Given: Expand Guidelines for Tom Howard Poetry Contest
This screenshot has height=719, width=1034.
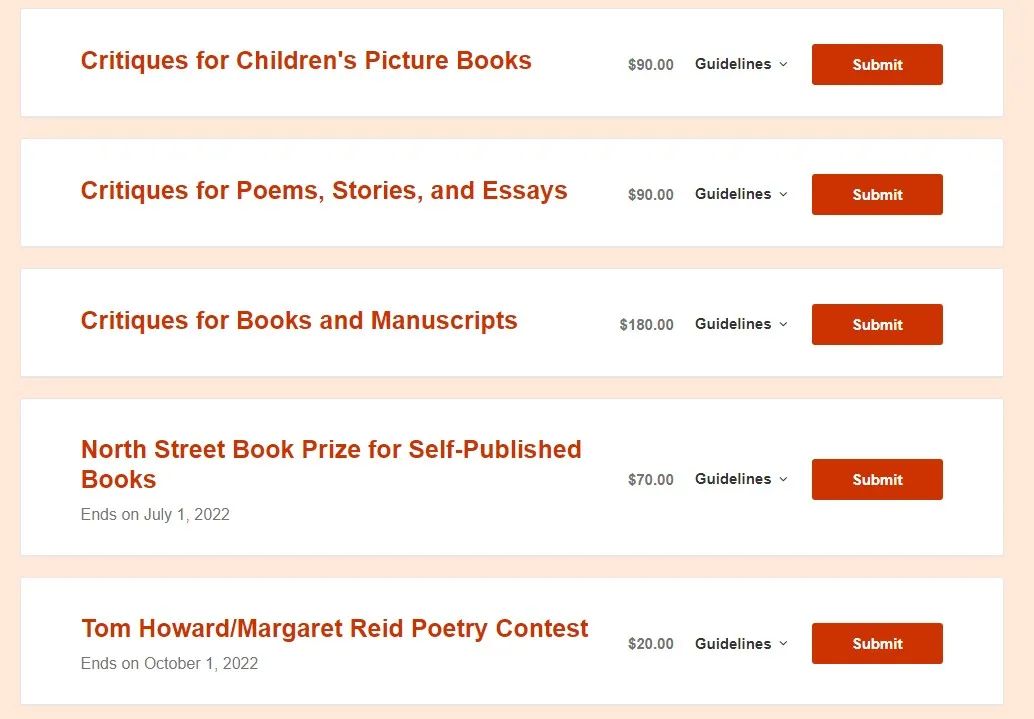Looking at the screenshot, I should pyautogui.click(x=741, y=644).
